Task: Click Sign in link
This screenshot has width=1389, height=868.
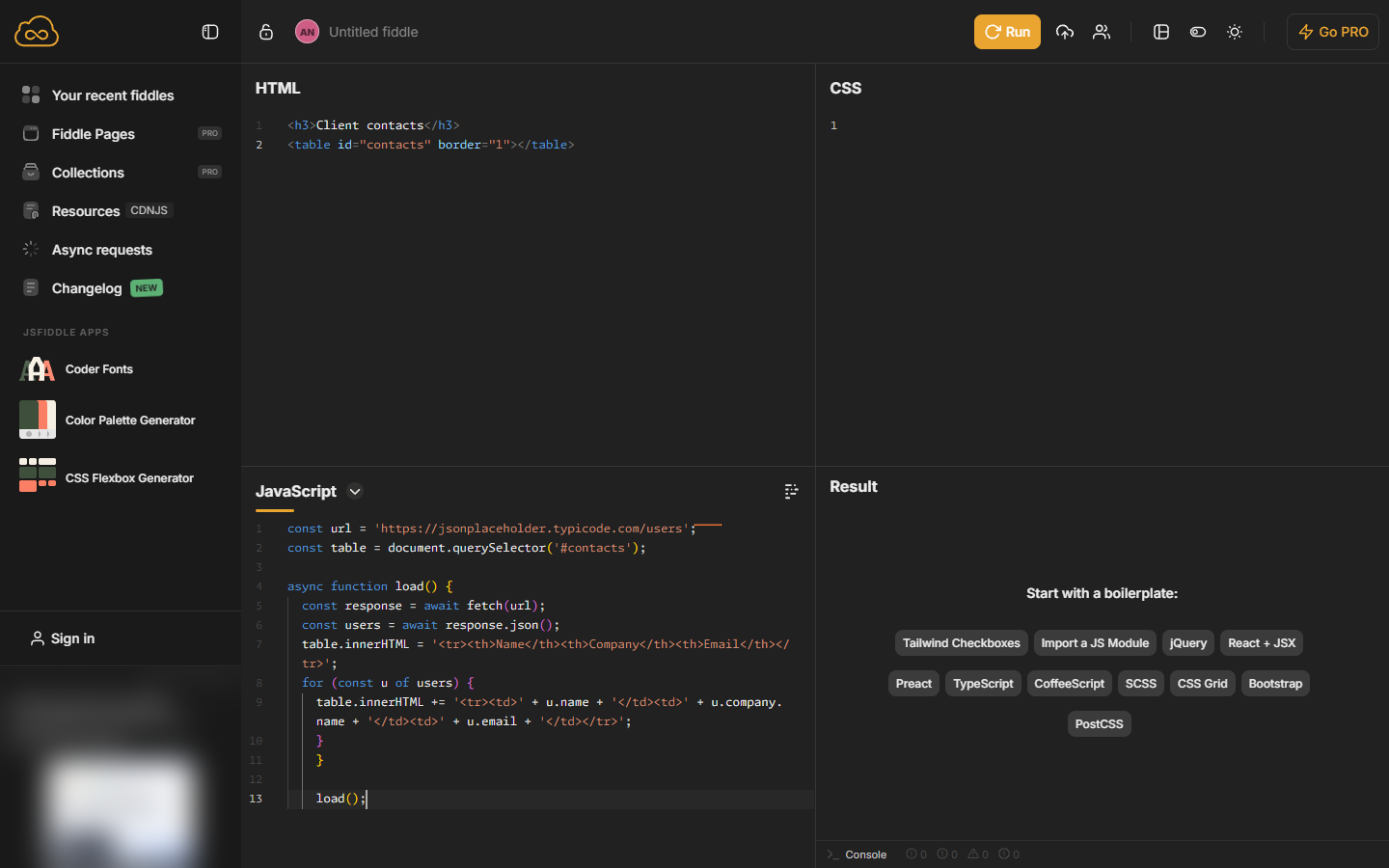Action: coord(63,638)
